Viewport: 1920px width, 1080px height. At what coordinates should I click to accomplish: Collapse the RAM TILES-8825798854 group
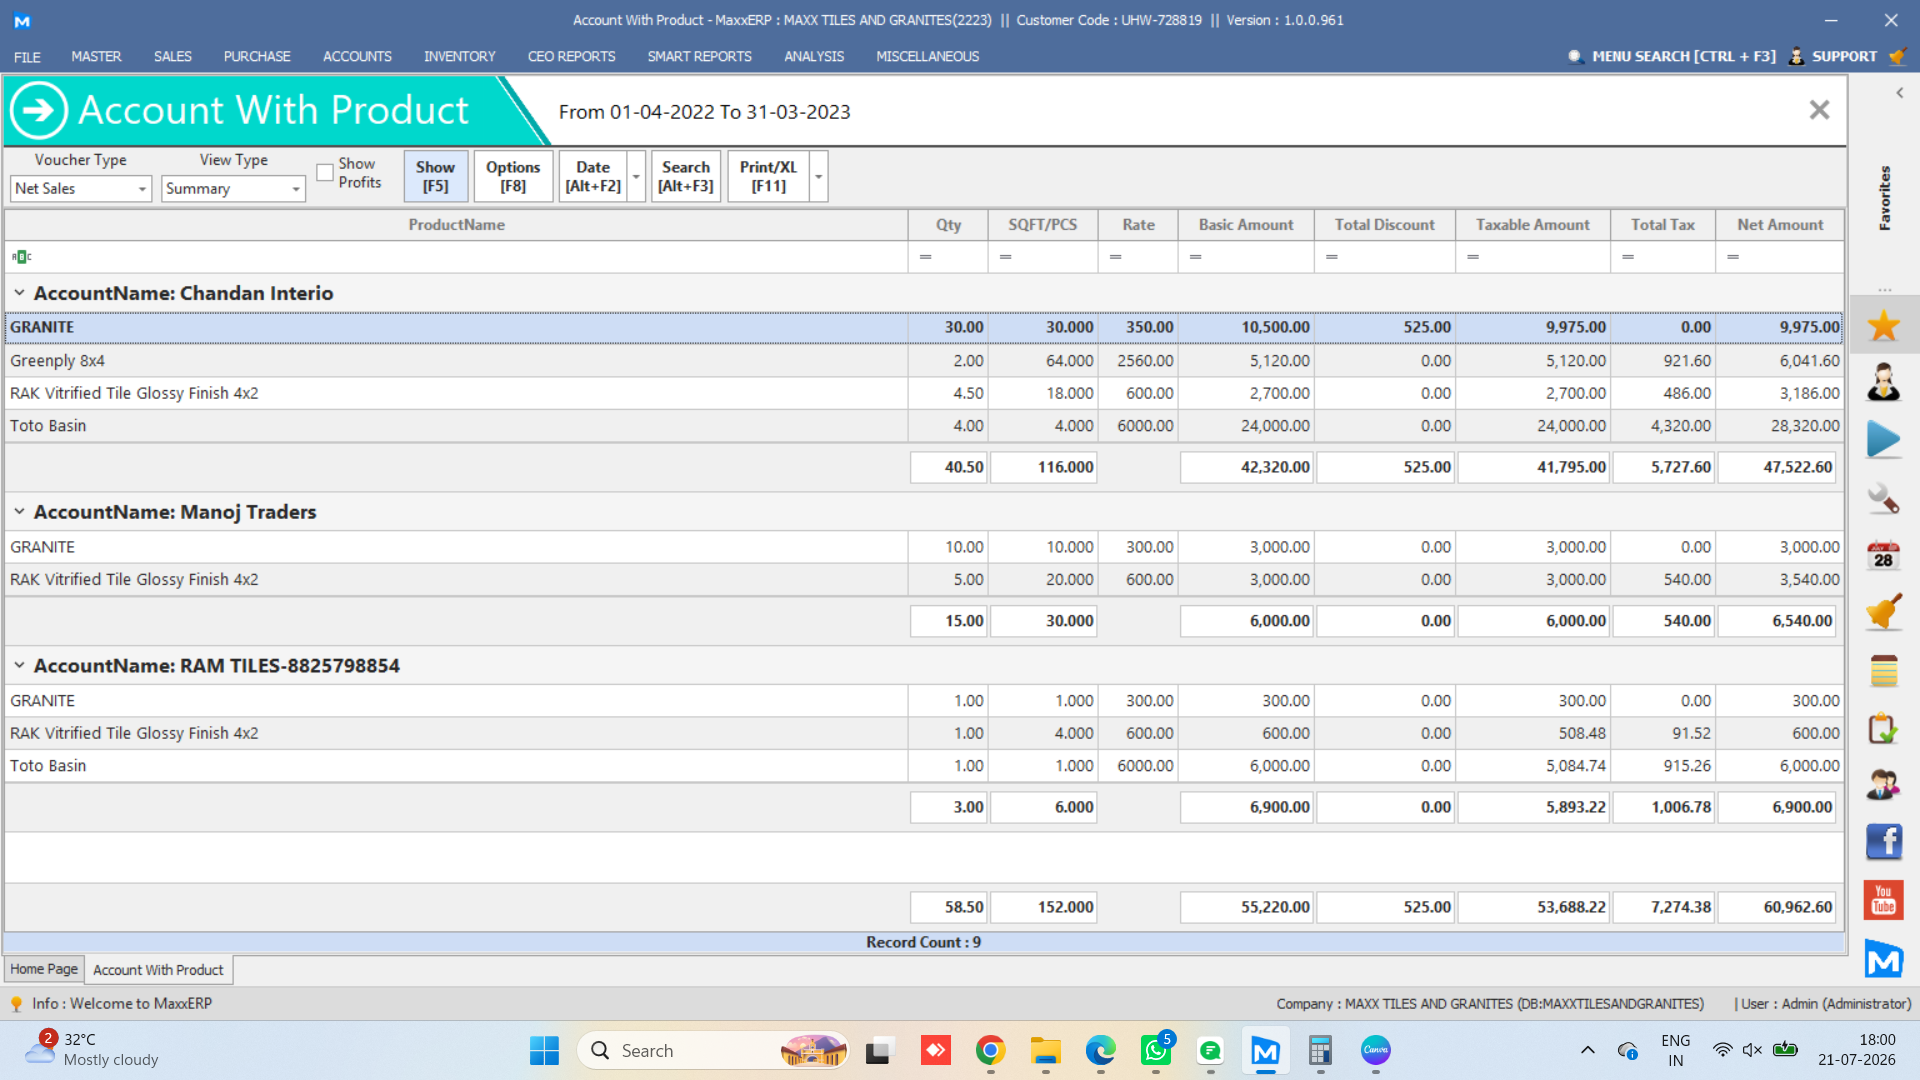coord(19,665)
